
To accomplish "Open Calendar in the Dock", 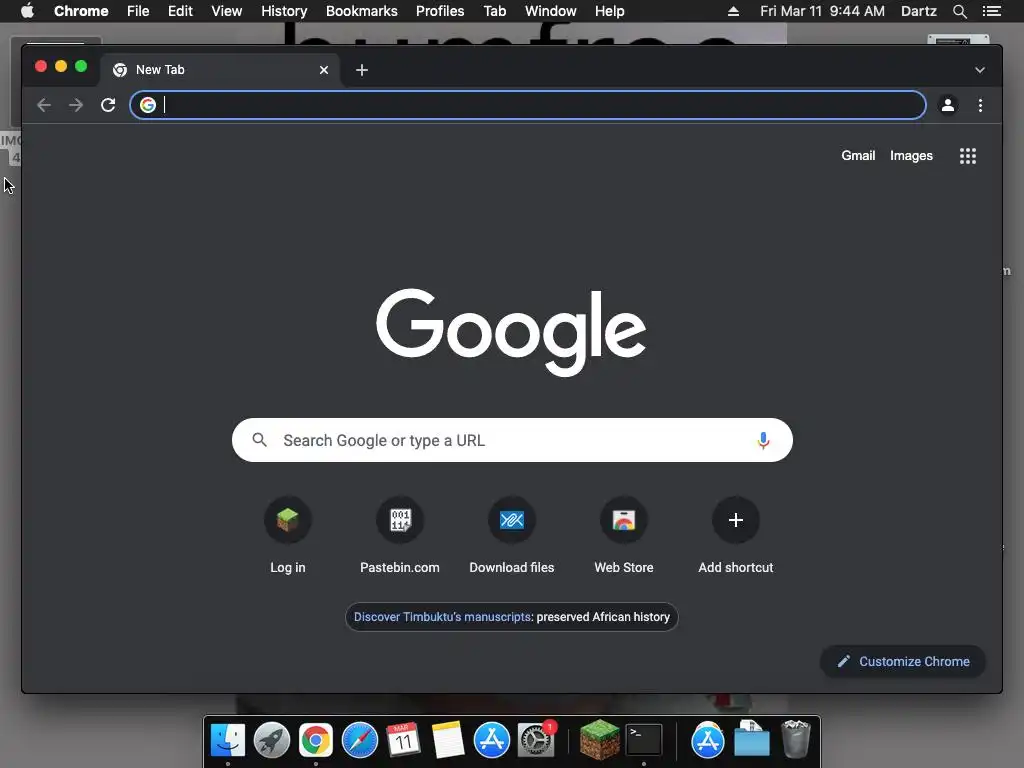I will [x=403, y=741].
